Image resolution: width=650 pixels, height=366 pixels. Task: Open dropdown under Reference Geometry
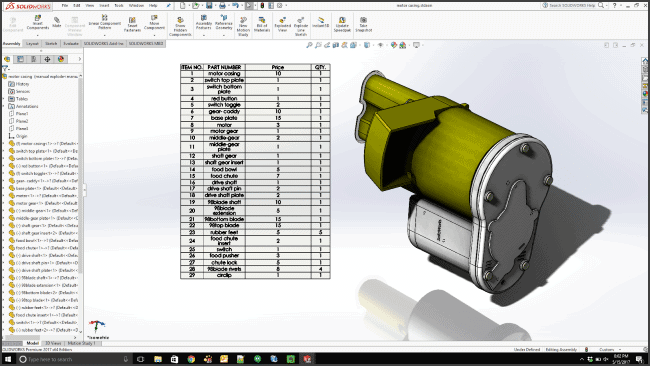coord(224,35)
